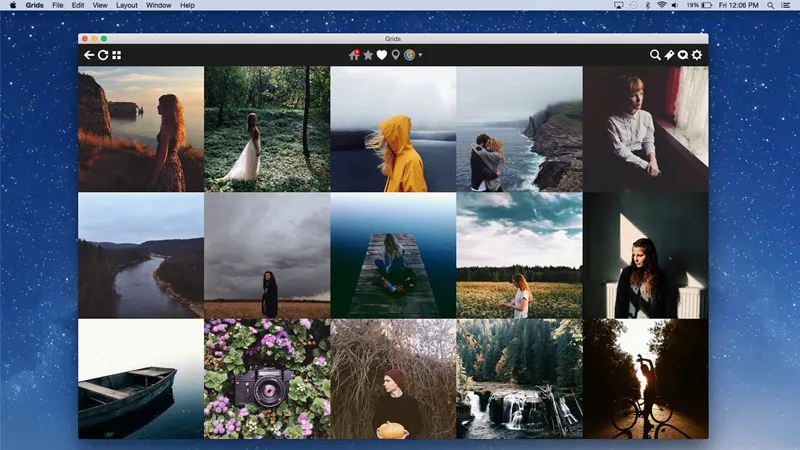Open photo of camera among purple flowers
800x450 pixels.
[267, 379]
